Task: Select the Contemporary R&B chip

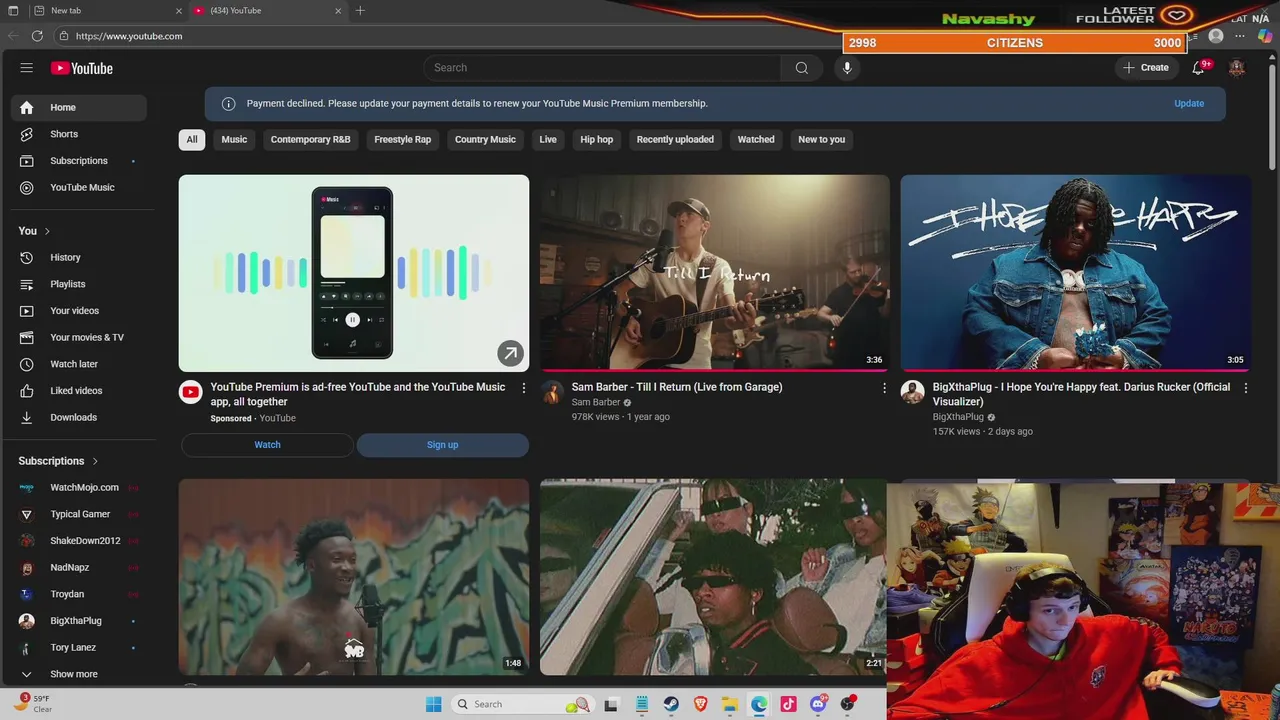Action: point(310,139)
